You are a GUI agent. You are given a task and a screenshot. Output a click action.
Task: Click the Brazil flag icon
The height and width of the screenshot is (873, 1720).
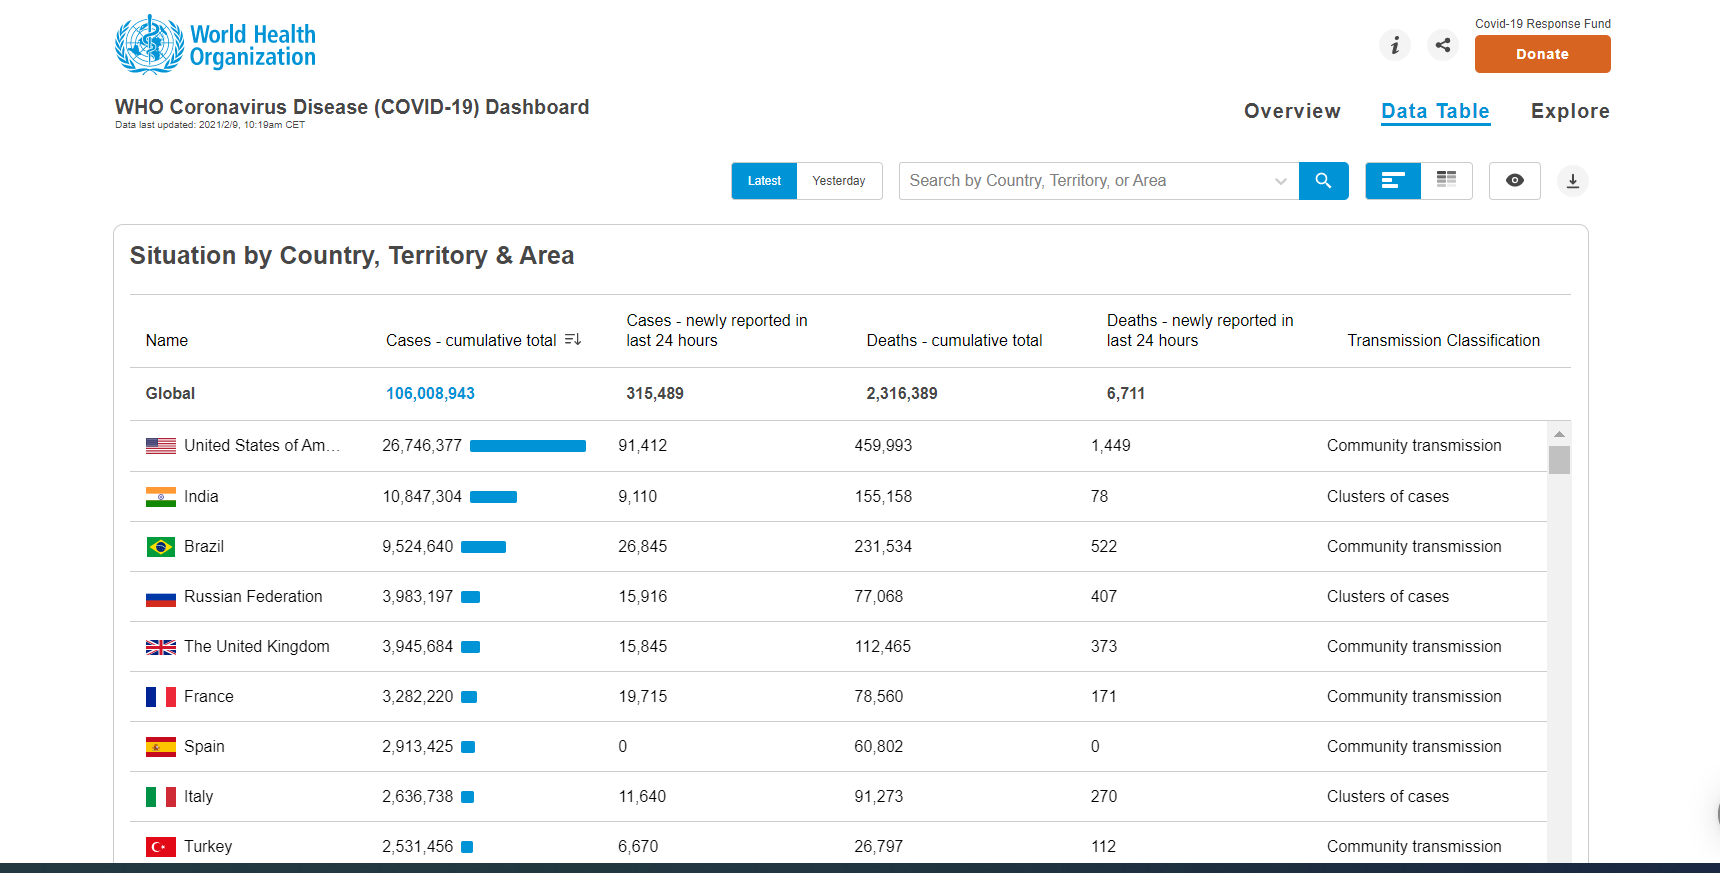(x=161, y=547)
